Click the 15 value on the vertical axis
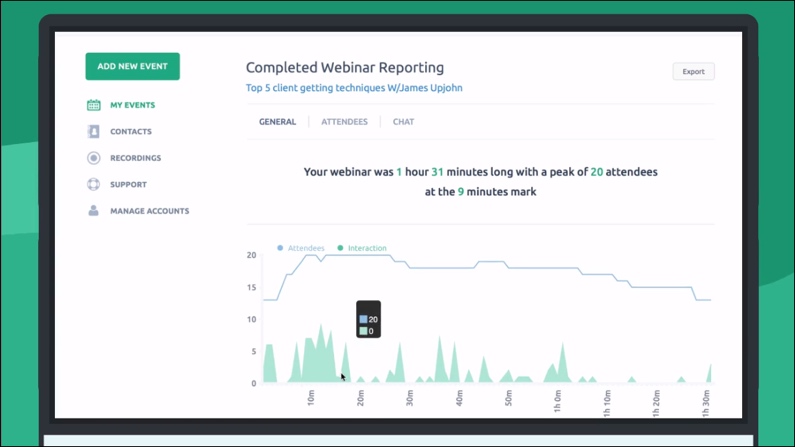The height and width of the screenshot is (447, 795). [251, 287]
